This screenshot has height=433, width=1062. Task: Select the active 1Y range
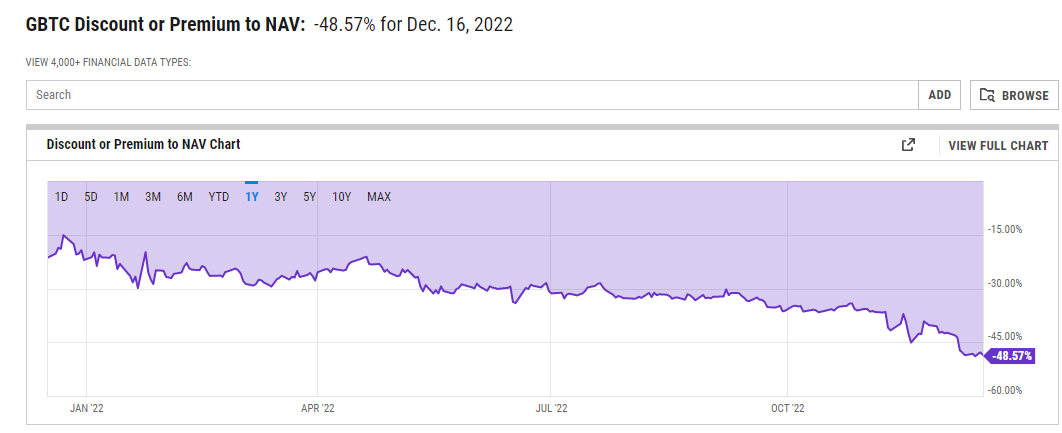pos(252,197)
